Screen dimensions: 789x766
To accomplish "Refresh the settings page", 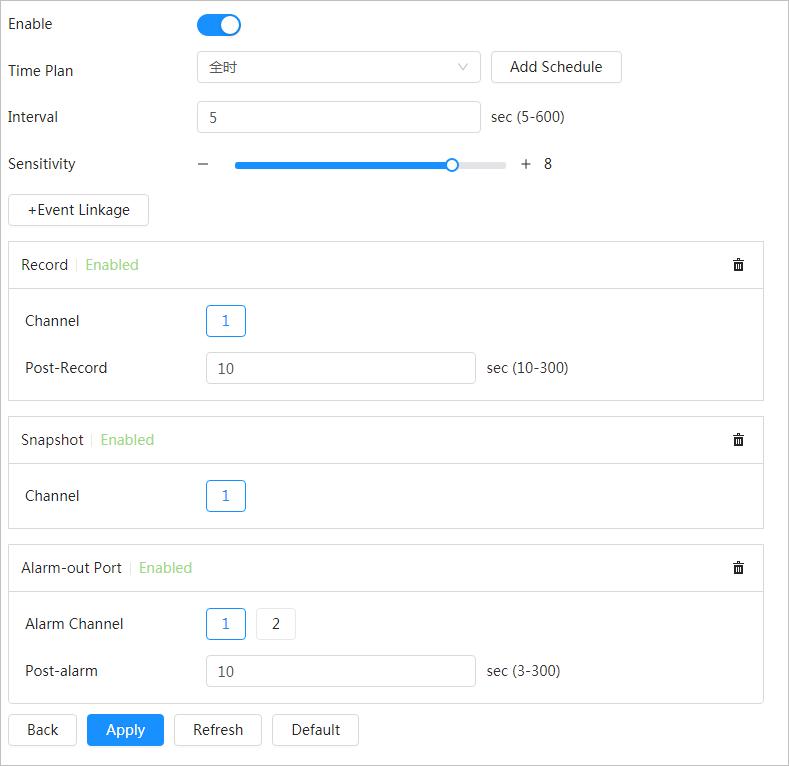I will 218,730.
